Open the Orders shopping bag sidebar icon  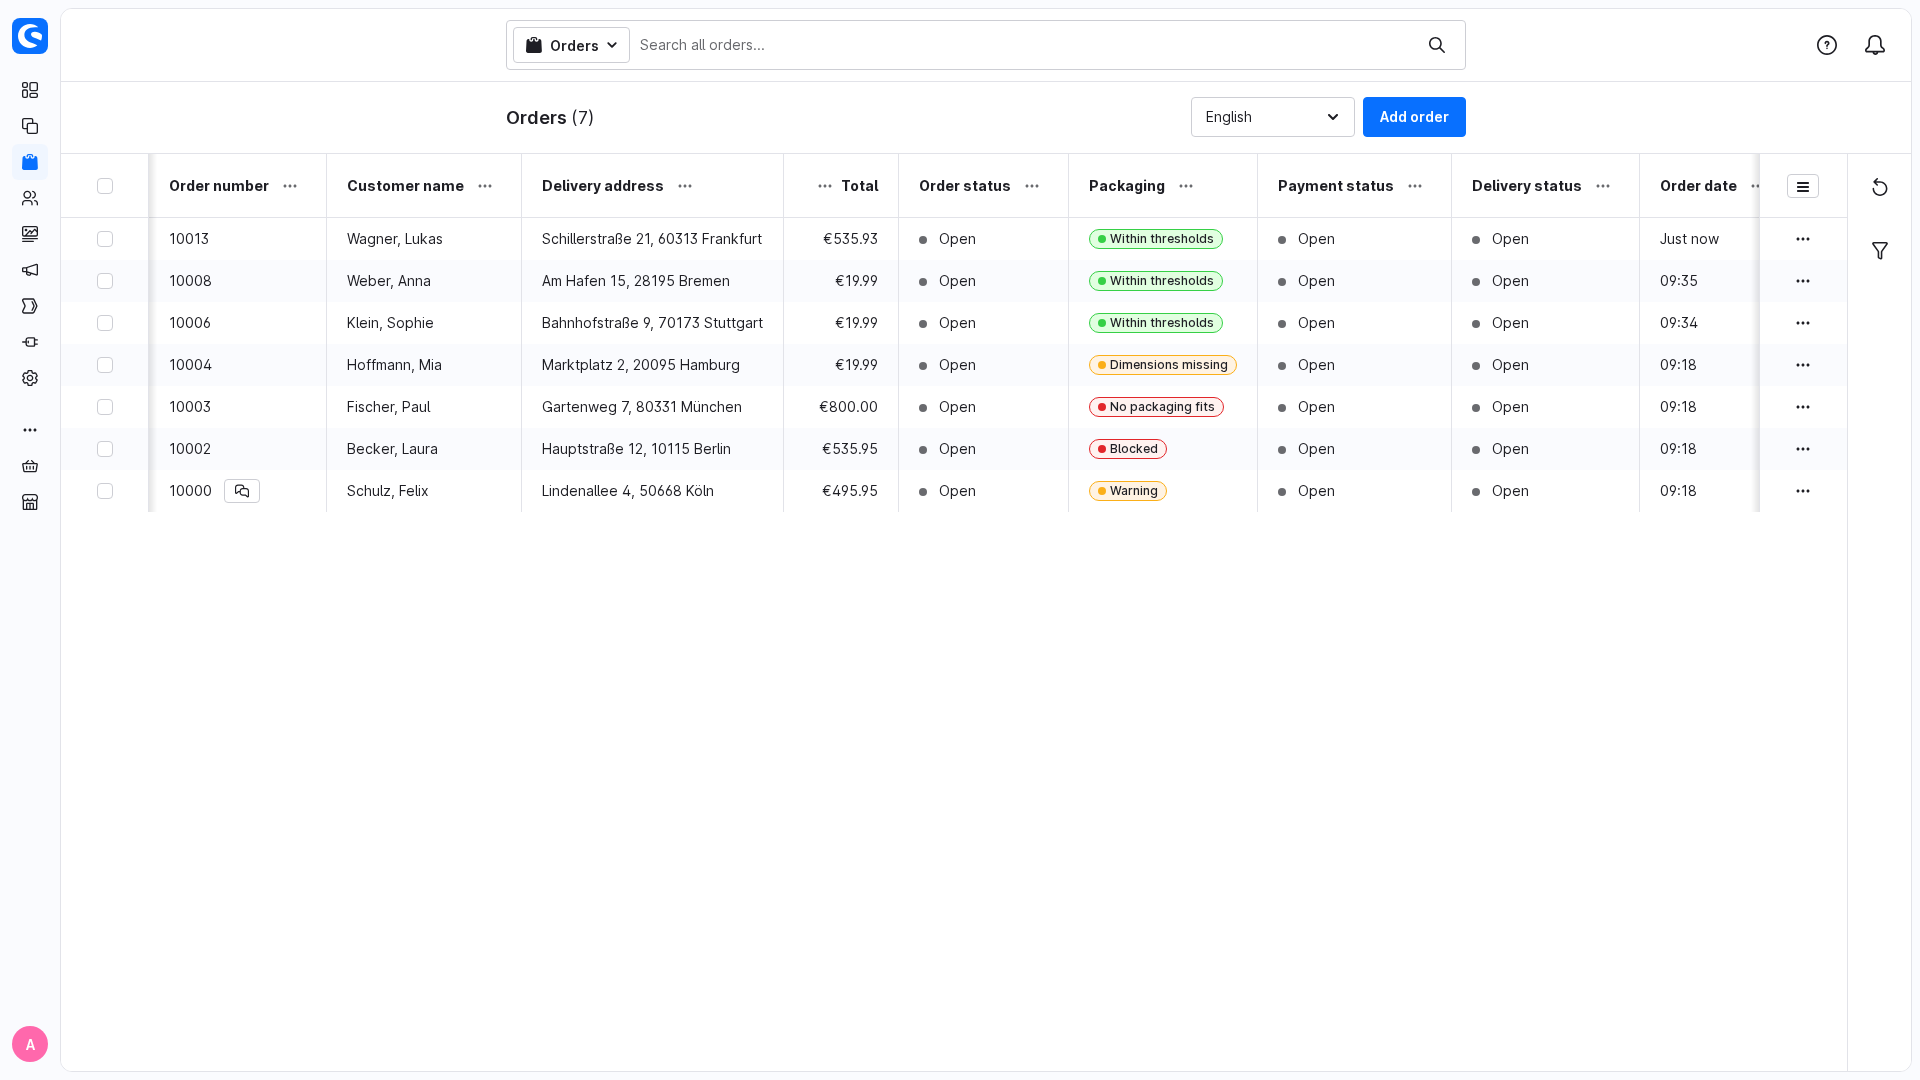(30, 162)
